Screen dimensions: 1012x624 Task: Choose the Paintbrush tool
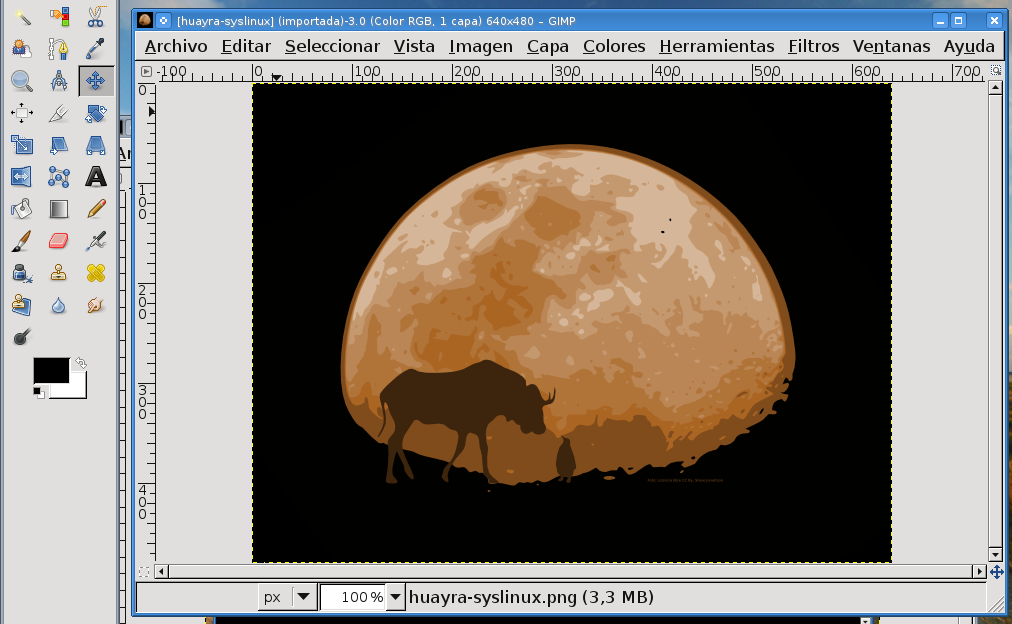[x=21, y=241]
